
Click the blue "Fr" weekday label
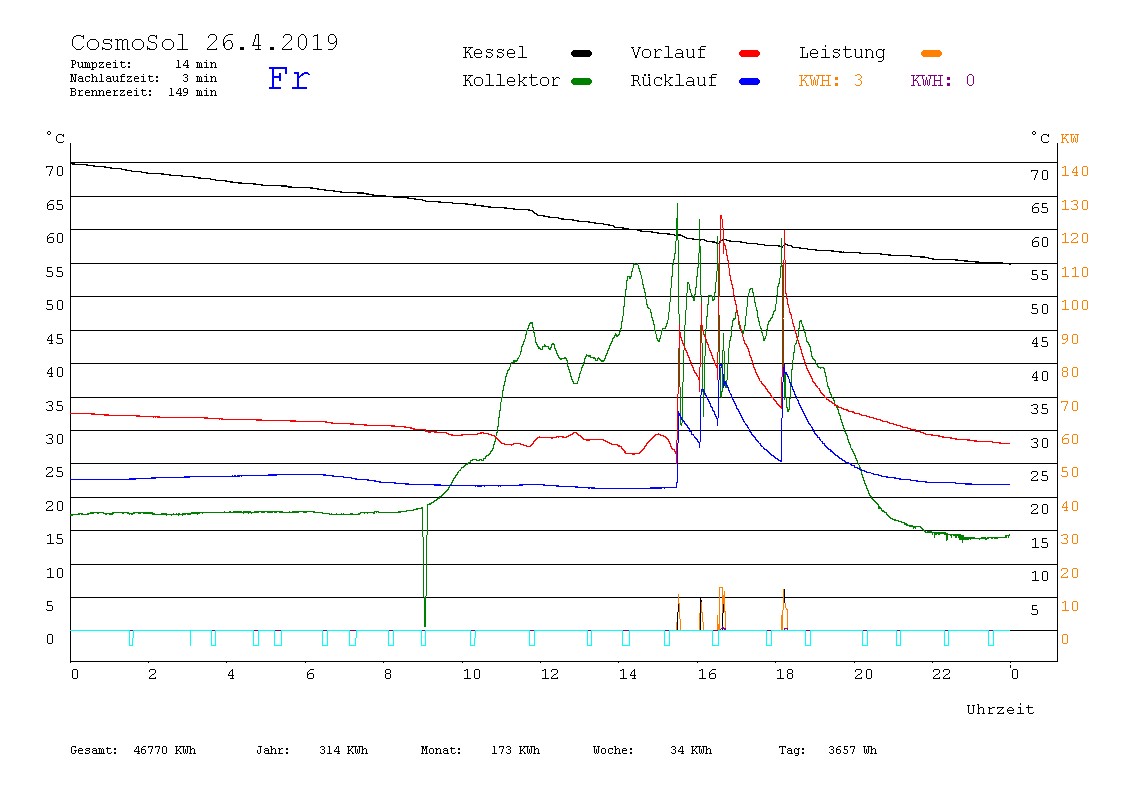(x=288, y=78)
